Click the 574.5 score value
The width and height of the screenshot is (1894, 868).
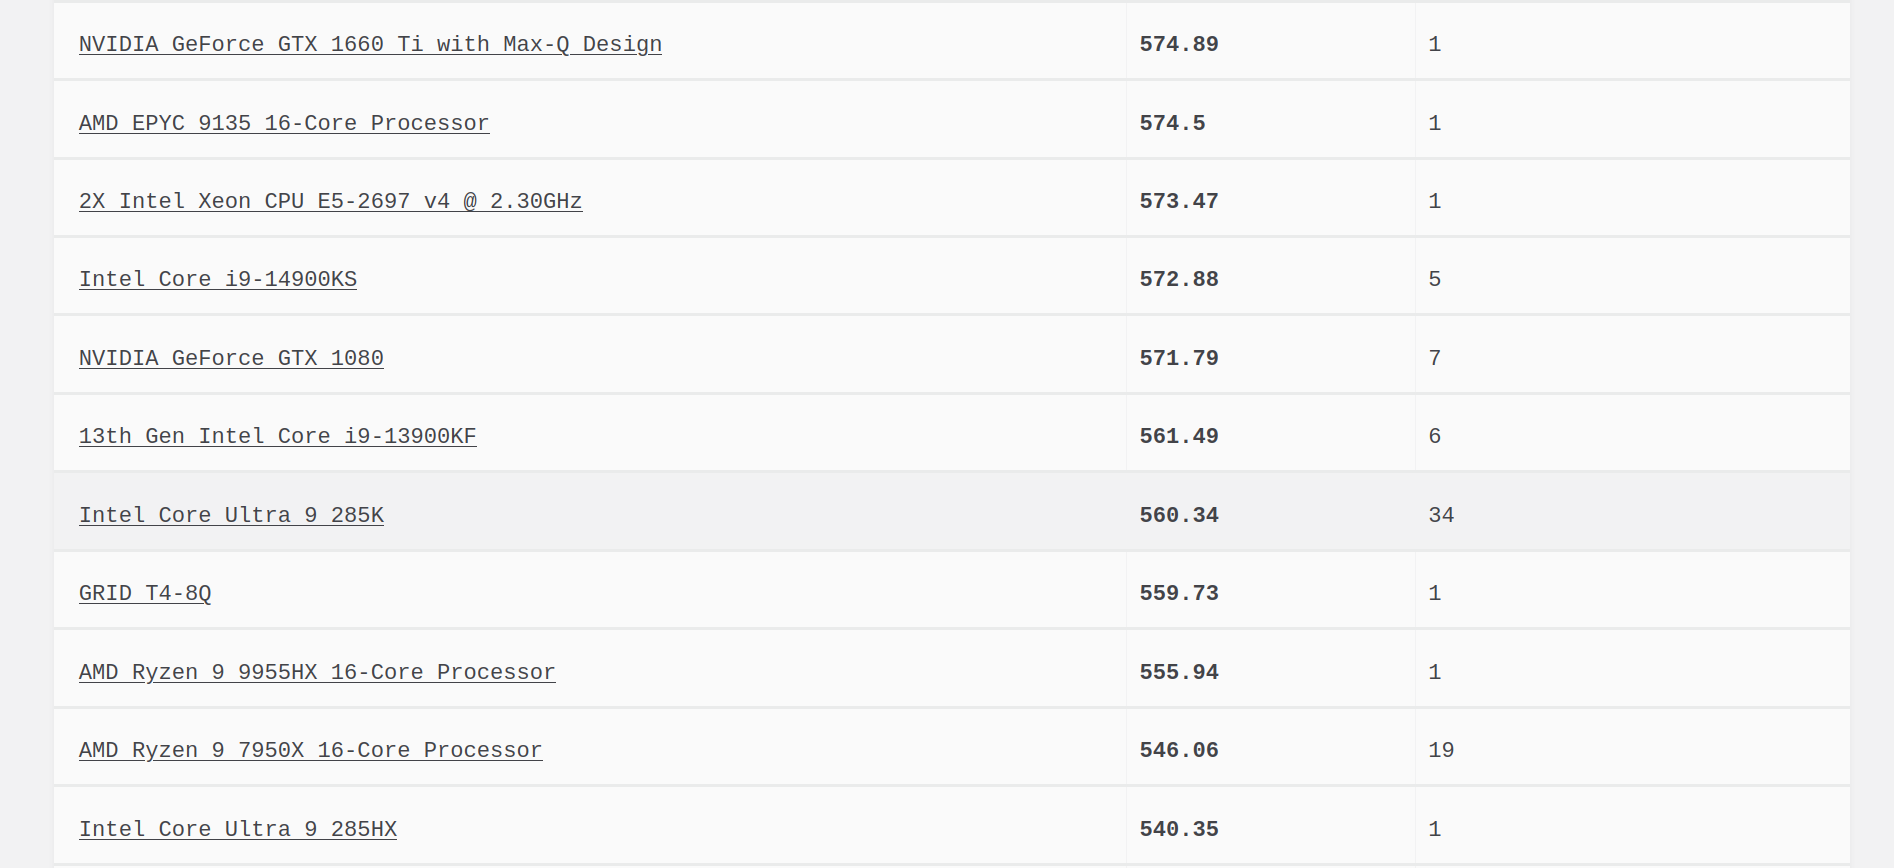coord(1172,123)
